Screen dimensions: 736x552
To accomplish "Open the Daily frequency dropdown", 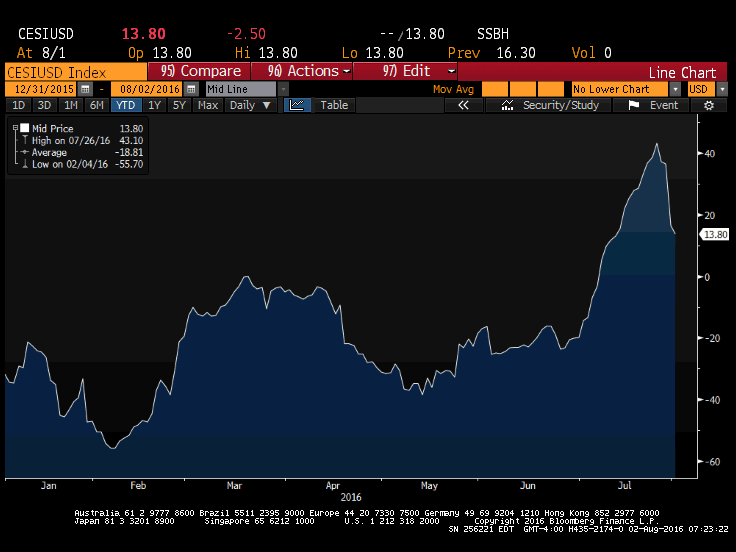I will (x=248, y=105).
